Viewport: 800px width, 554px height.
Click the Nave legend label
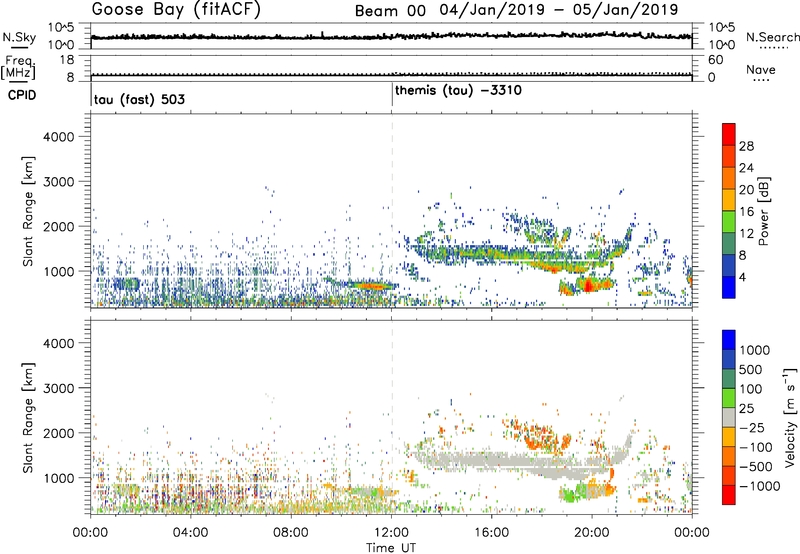click(x=761, y=70)
